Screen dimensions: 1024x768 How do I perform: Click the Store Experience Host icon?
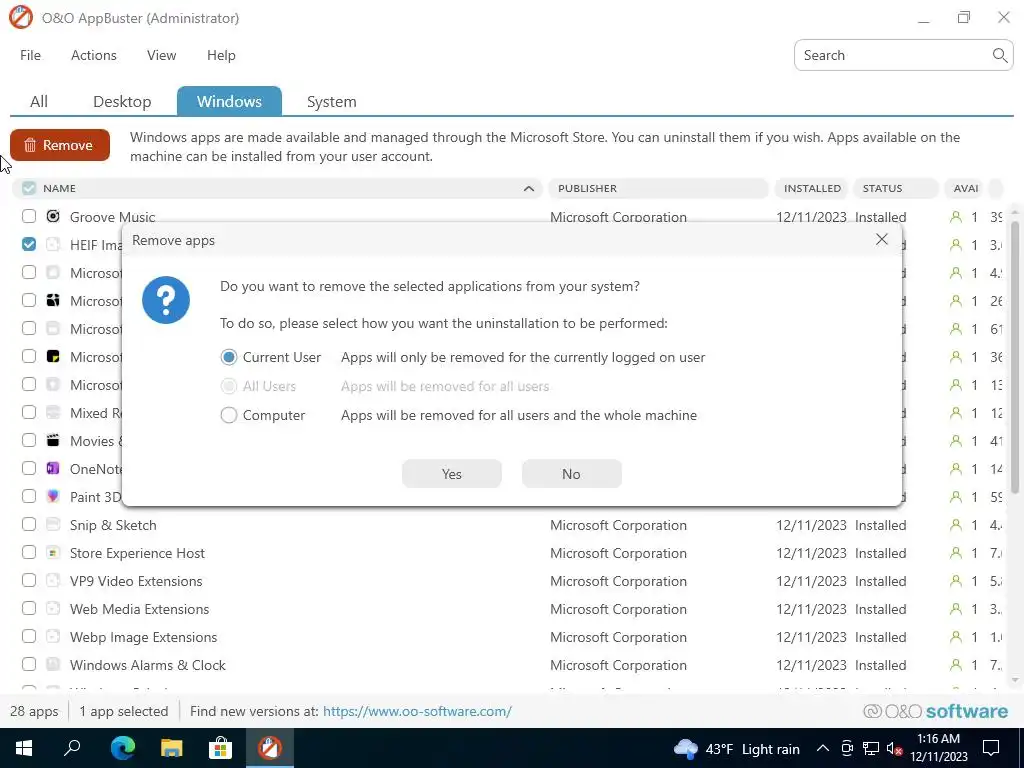click(x=54, y=552)
